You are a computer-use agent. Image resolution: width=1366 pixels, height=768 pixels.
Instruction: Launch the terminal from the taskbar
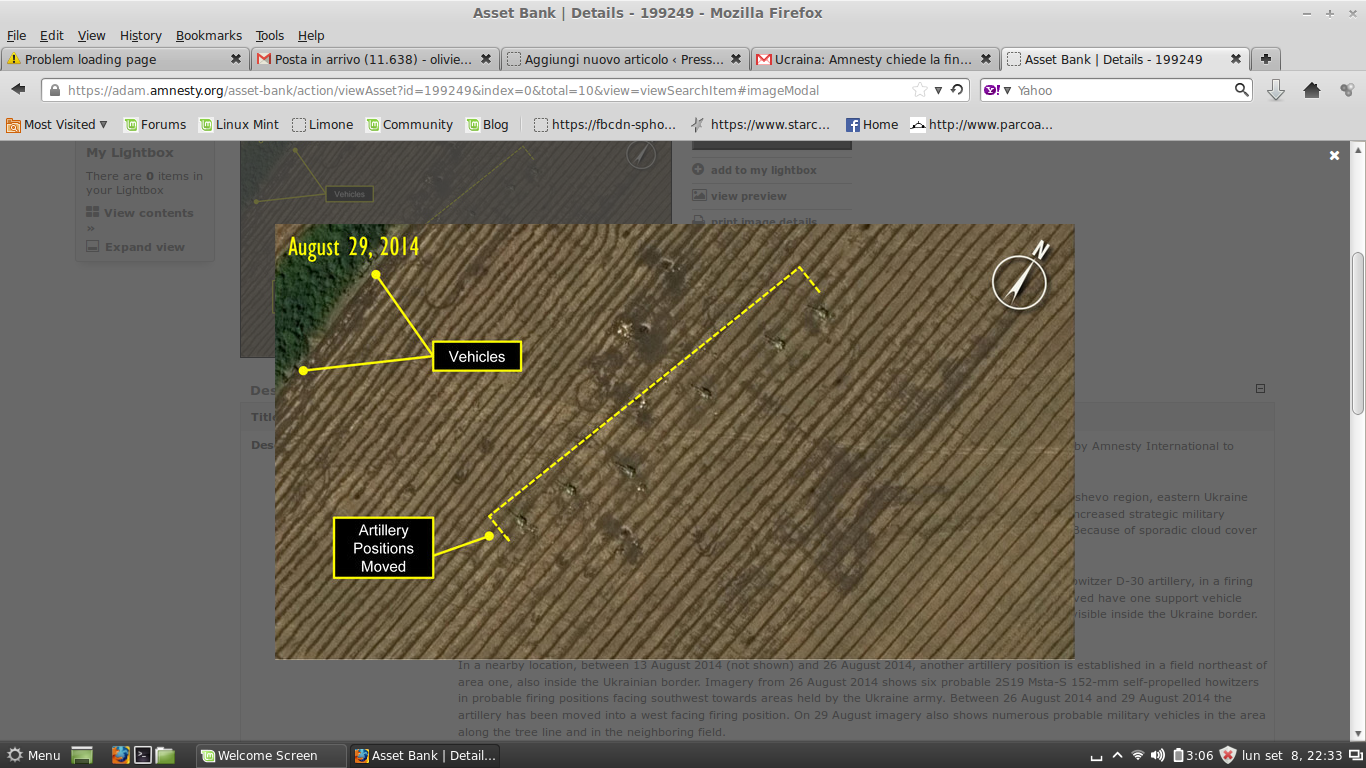143,755
